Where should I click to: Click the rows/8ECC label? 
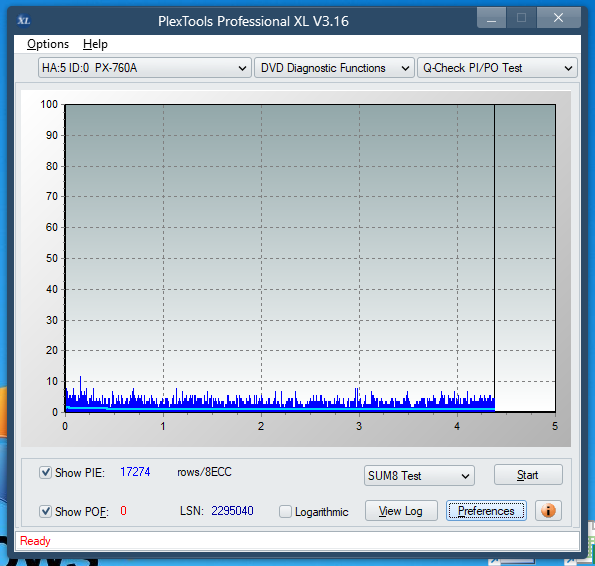[x=204, y=472]
